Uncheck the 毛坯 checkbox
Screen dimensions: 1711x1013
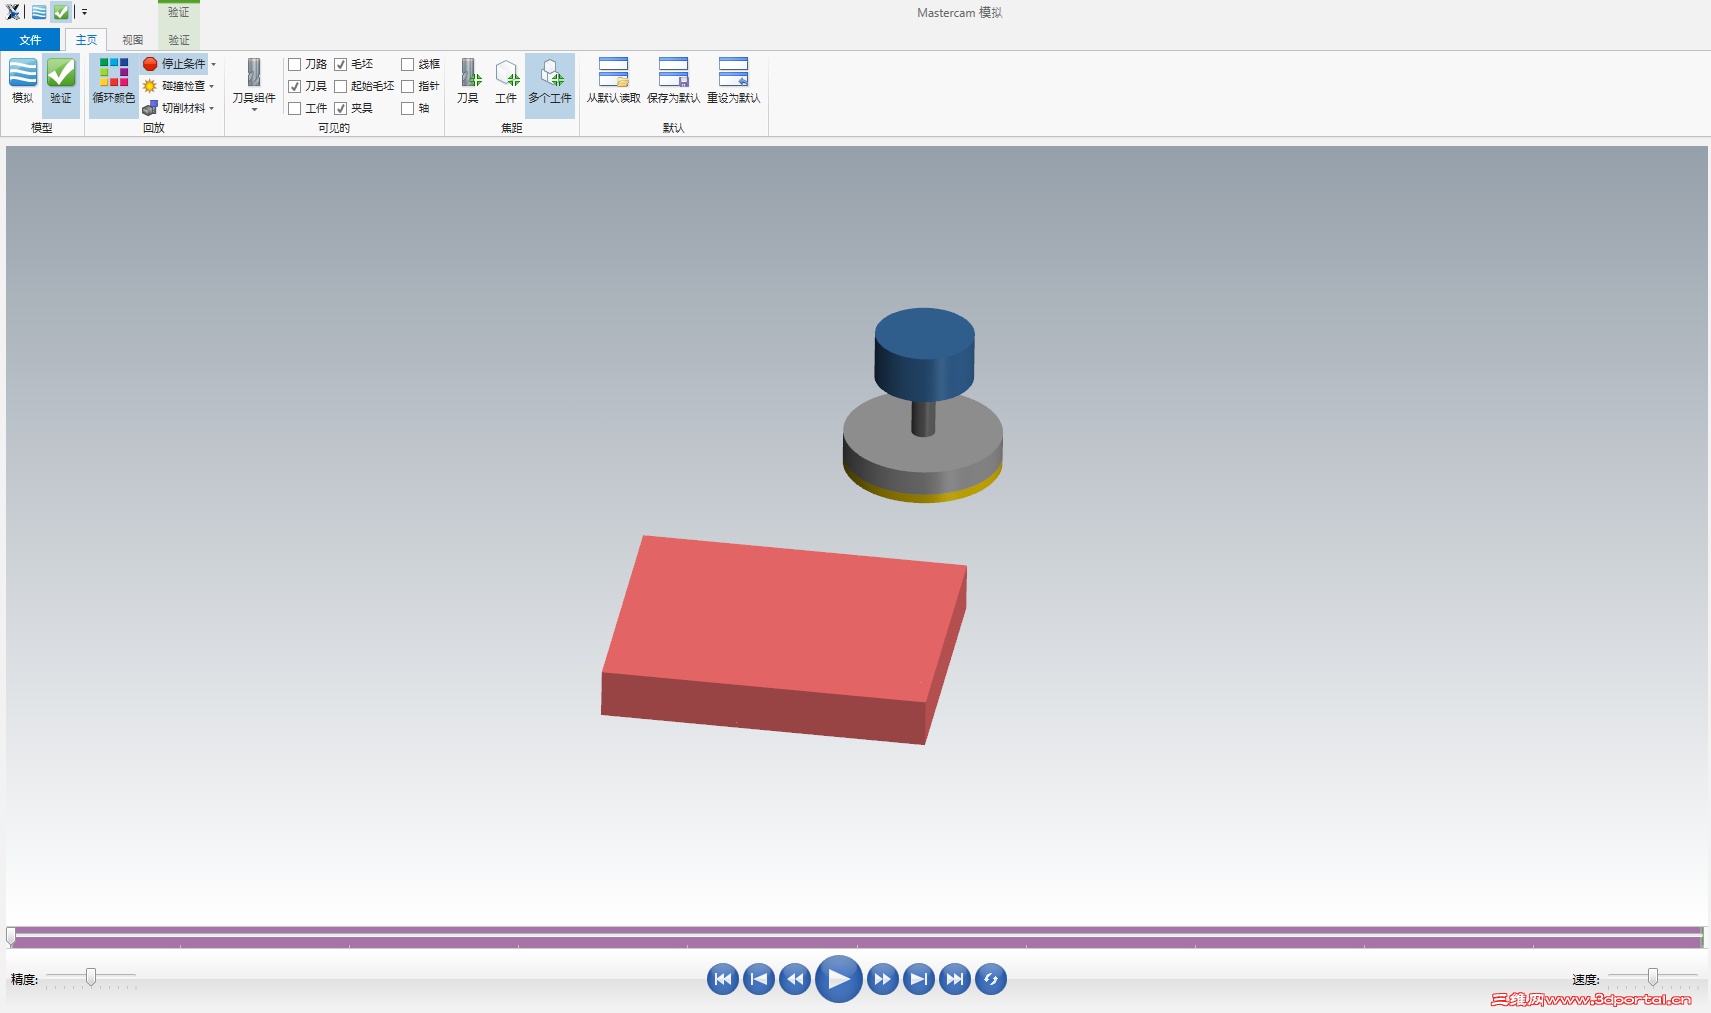pos(341,64)
